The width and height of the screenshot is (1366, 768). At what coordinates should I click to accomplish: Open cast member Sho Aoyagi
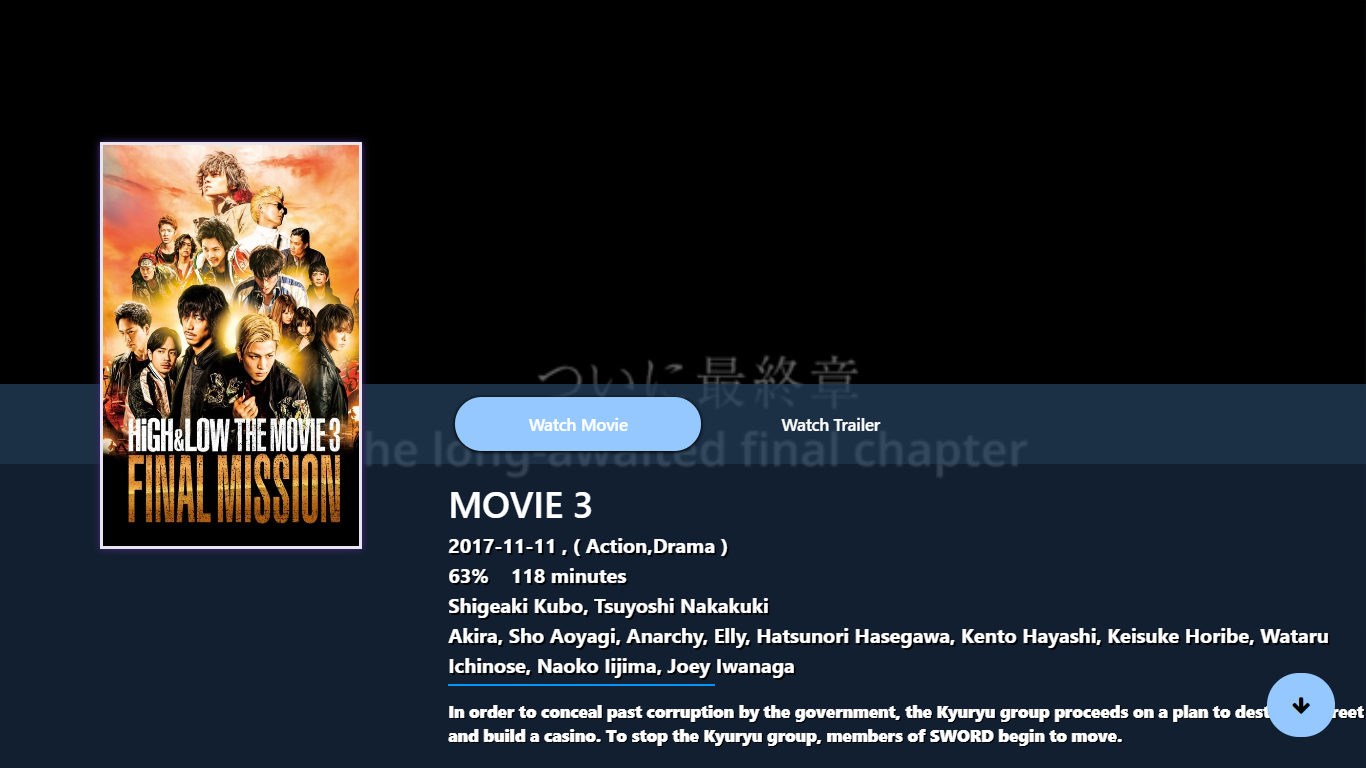coord(562,636)
